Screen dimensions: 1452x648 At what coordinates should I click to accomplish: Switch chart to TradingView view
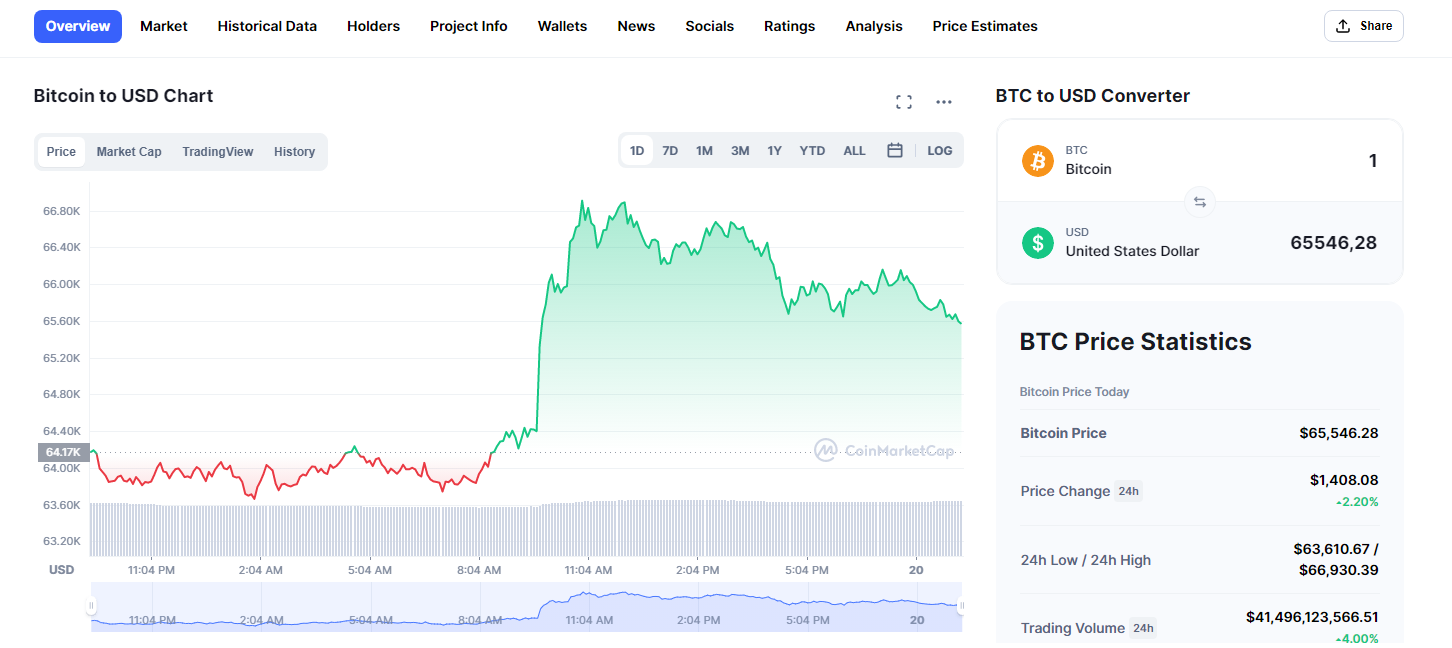point(218,152)
